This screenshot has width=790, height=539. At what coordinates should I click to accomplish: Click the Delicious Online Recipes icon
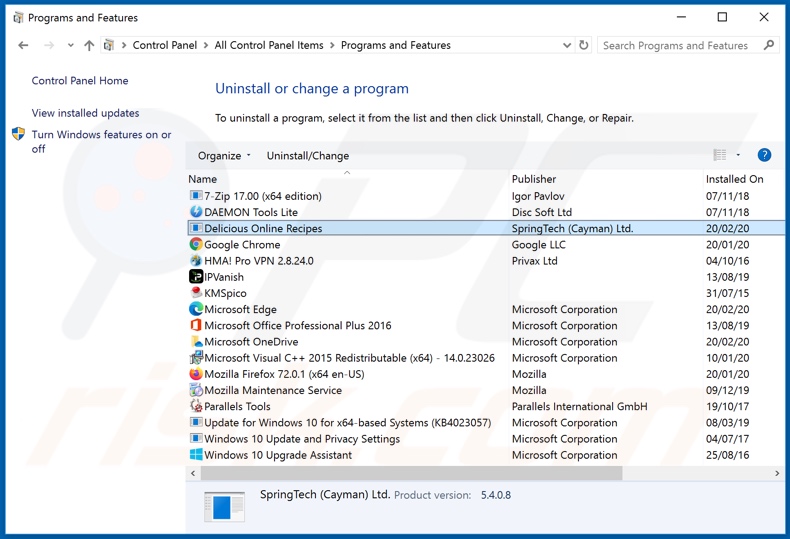(195, 228)
